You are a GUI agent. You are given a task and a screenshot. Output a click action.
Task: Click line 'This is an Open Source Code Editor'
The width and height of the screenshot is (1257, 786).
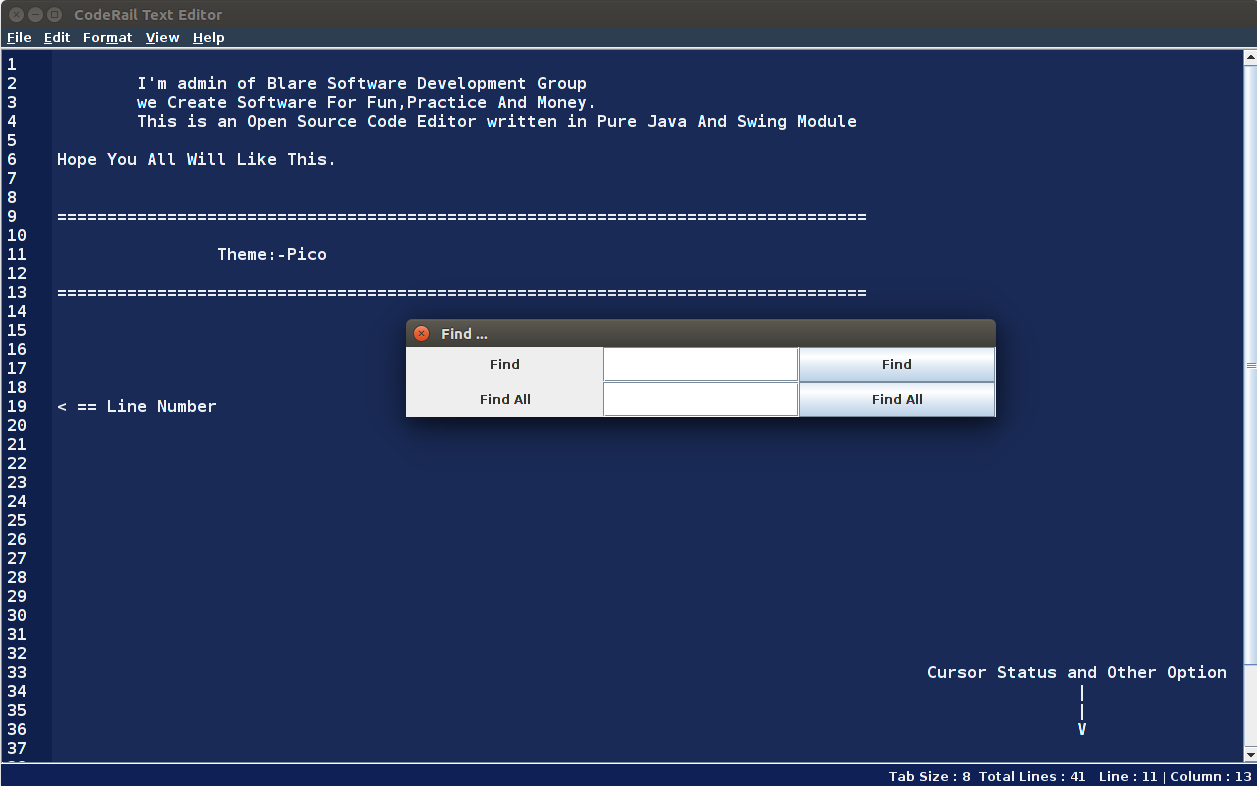497,122
